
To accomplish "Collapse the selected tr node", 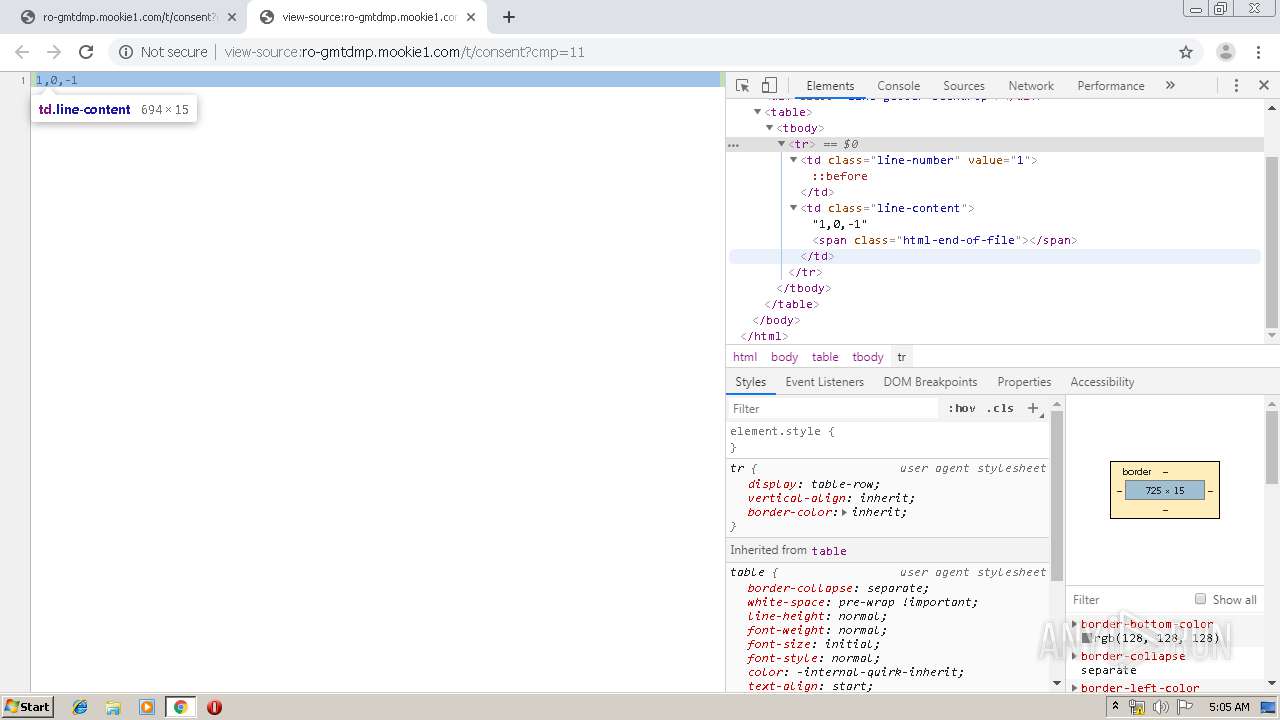I will 782,144.
